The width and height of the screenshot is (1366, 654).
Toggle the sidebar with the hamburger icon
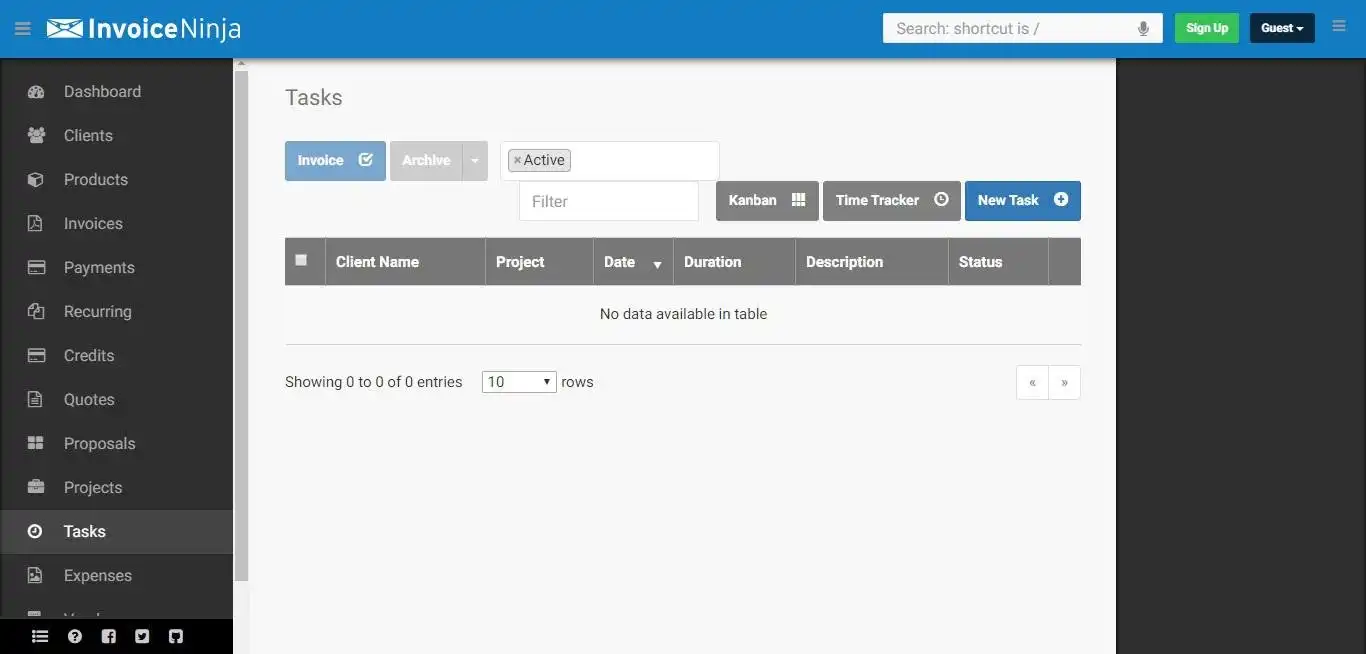(22, 28)
